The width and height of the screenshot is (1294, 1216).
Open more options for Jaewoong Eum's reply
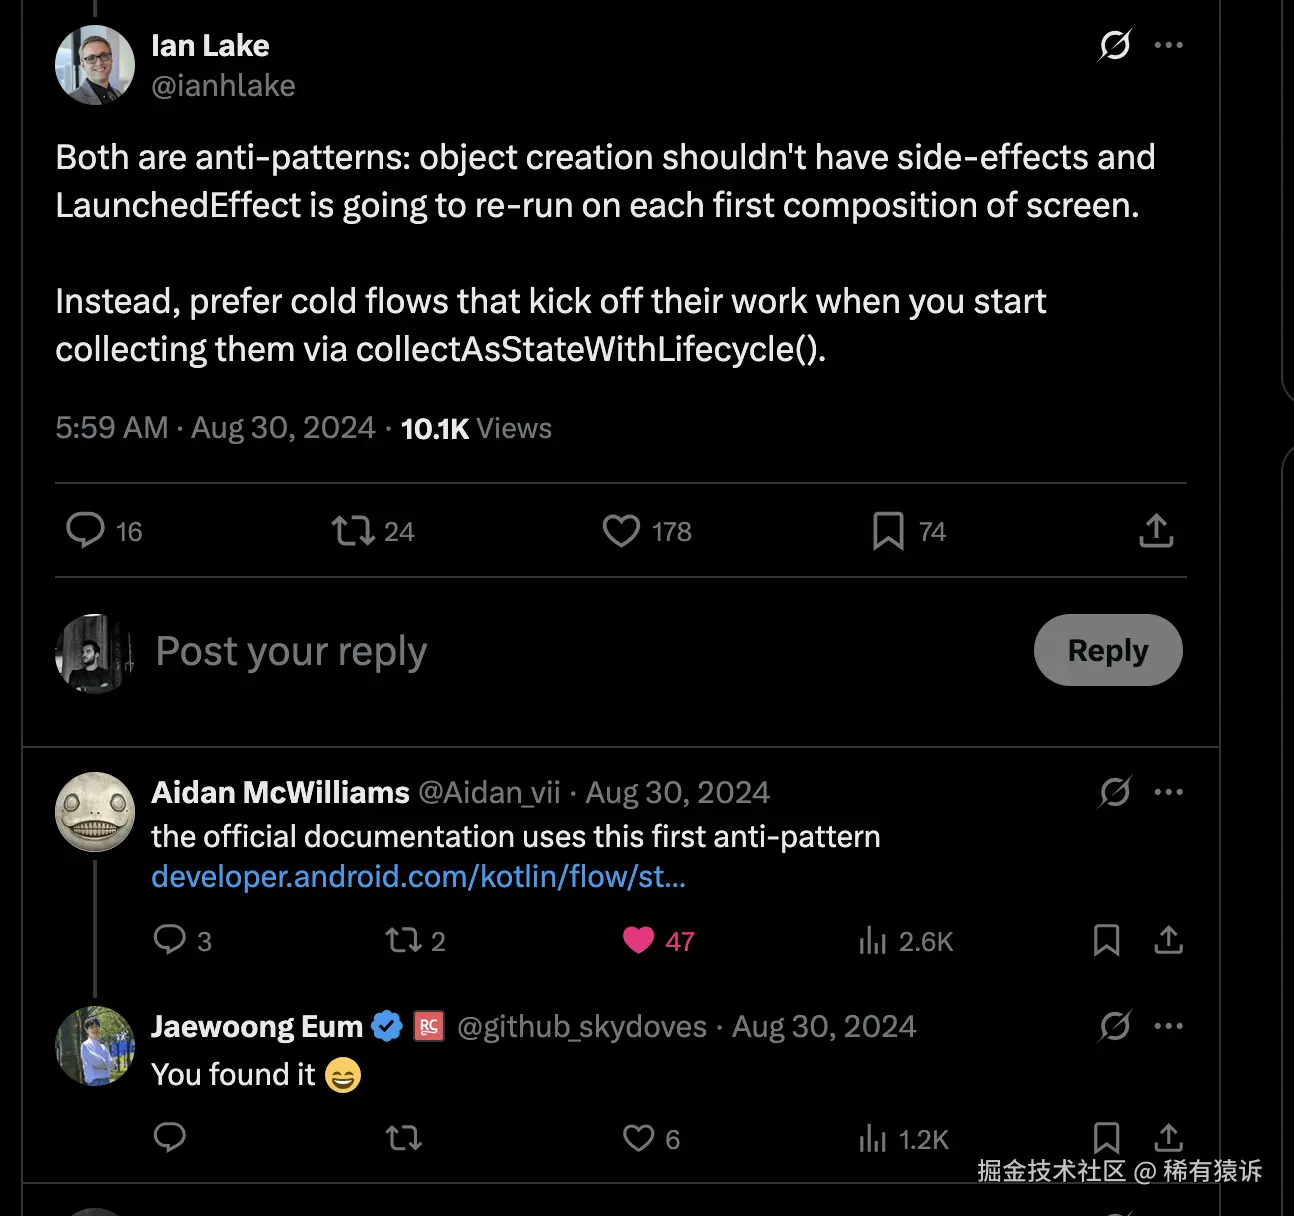[1168, 1025]
